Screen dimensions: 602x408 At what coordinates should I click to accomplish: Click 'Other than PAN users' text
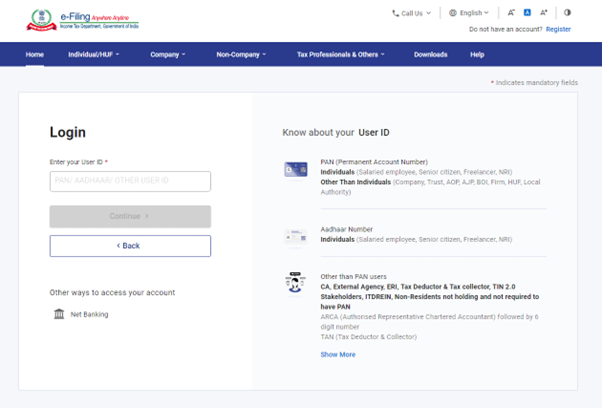(353, 276)
